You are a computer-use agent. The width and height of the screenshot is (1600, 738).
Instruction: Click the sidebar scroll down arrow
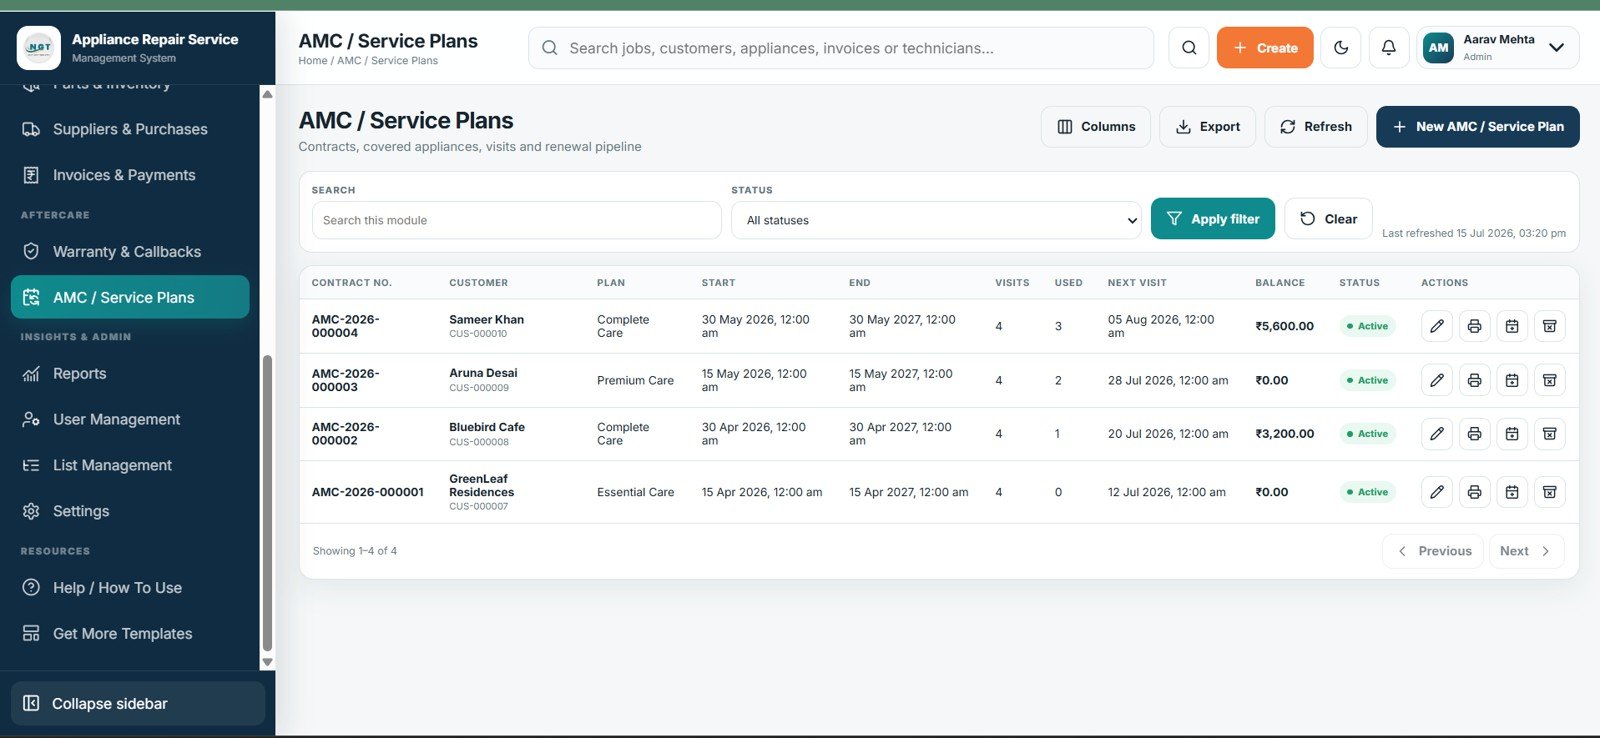click(x=267, y=663)
